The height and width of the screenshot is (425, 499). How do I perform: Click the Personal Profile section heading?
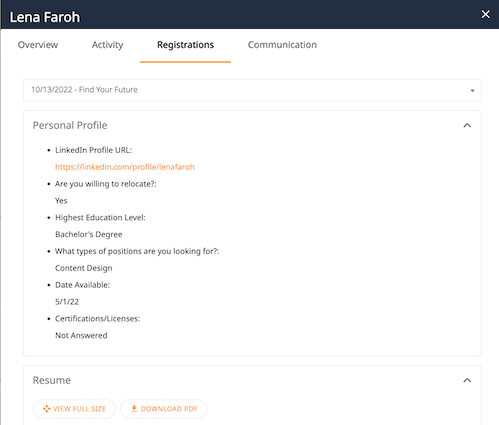(70, 125)
